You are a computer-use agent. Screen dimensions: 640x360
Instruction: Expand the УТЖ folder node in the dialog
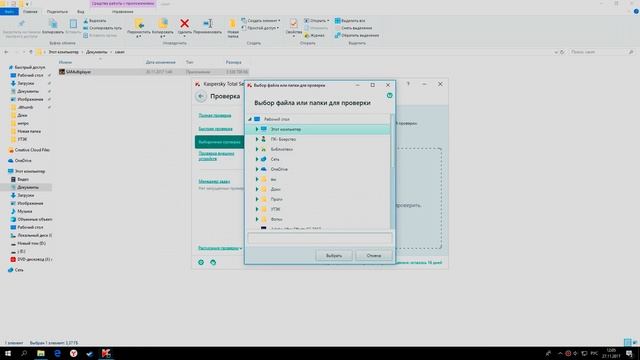(x=257, y=209)
